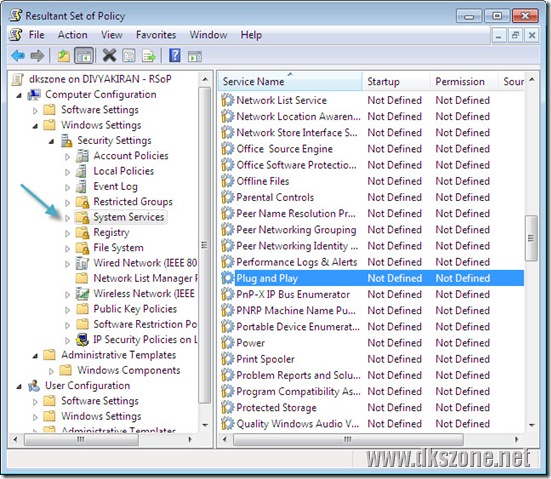Open the Window menu
This screenshot has height=479, width=551.
208,35
